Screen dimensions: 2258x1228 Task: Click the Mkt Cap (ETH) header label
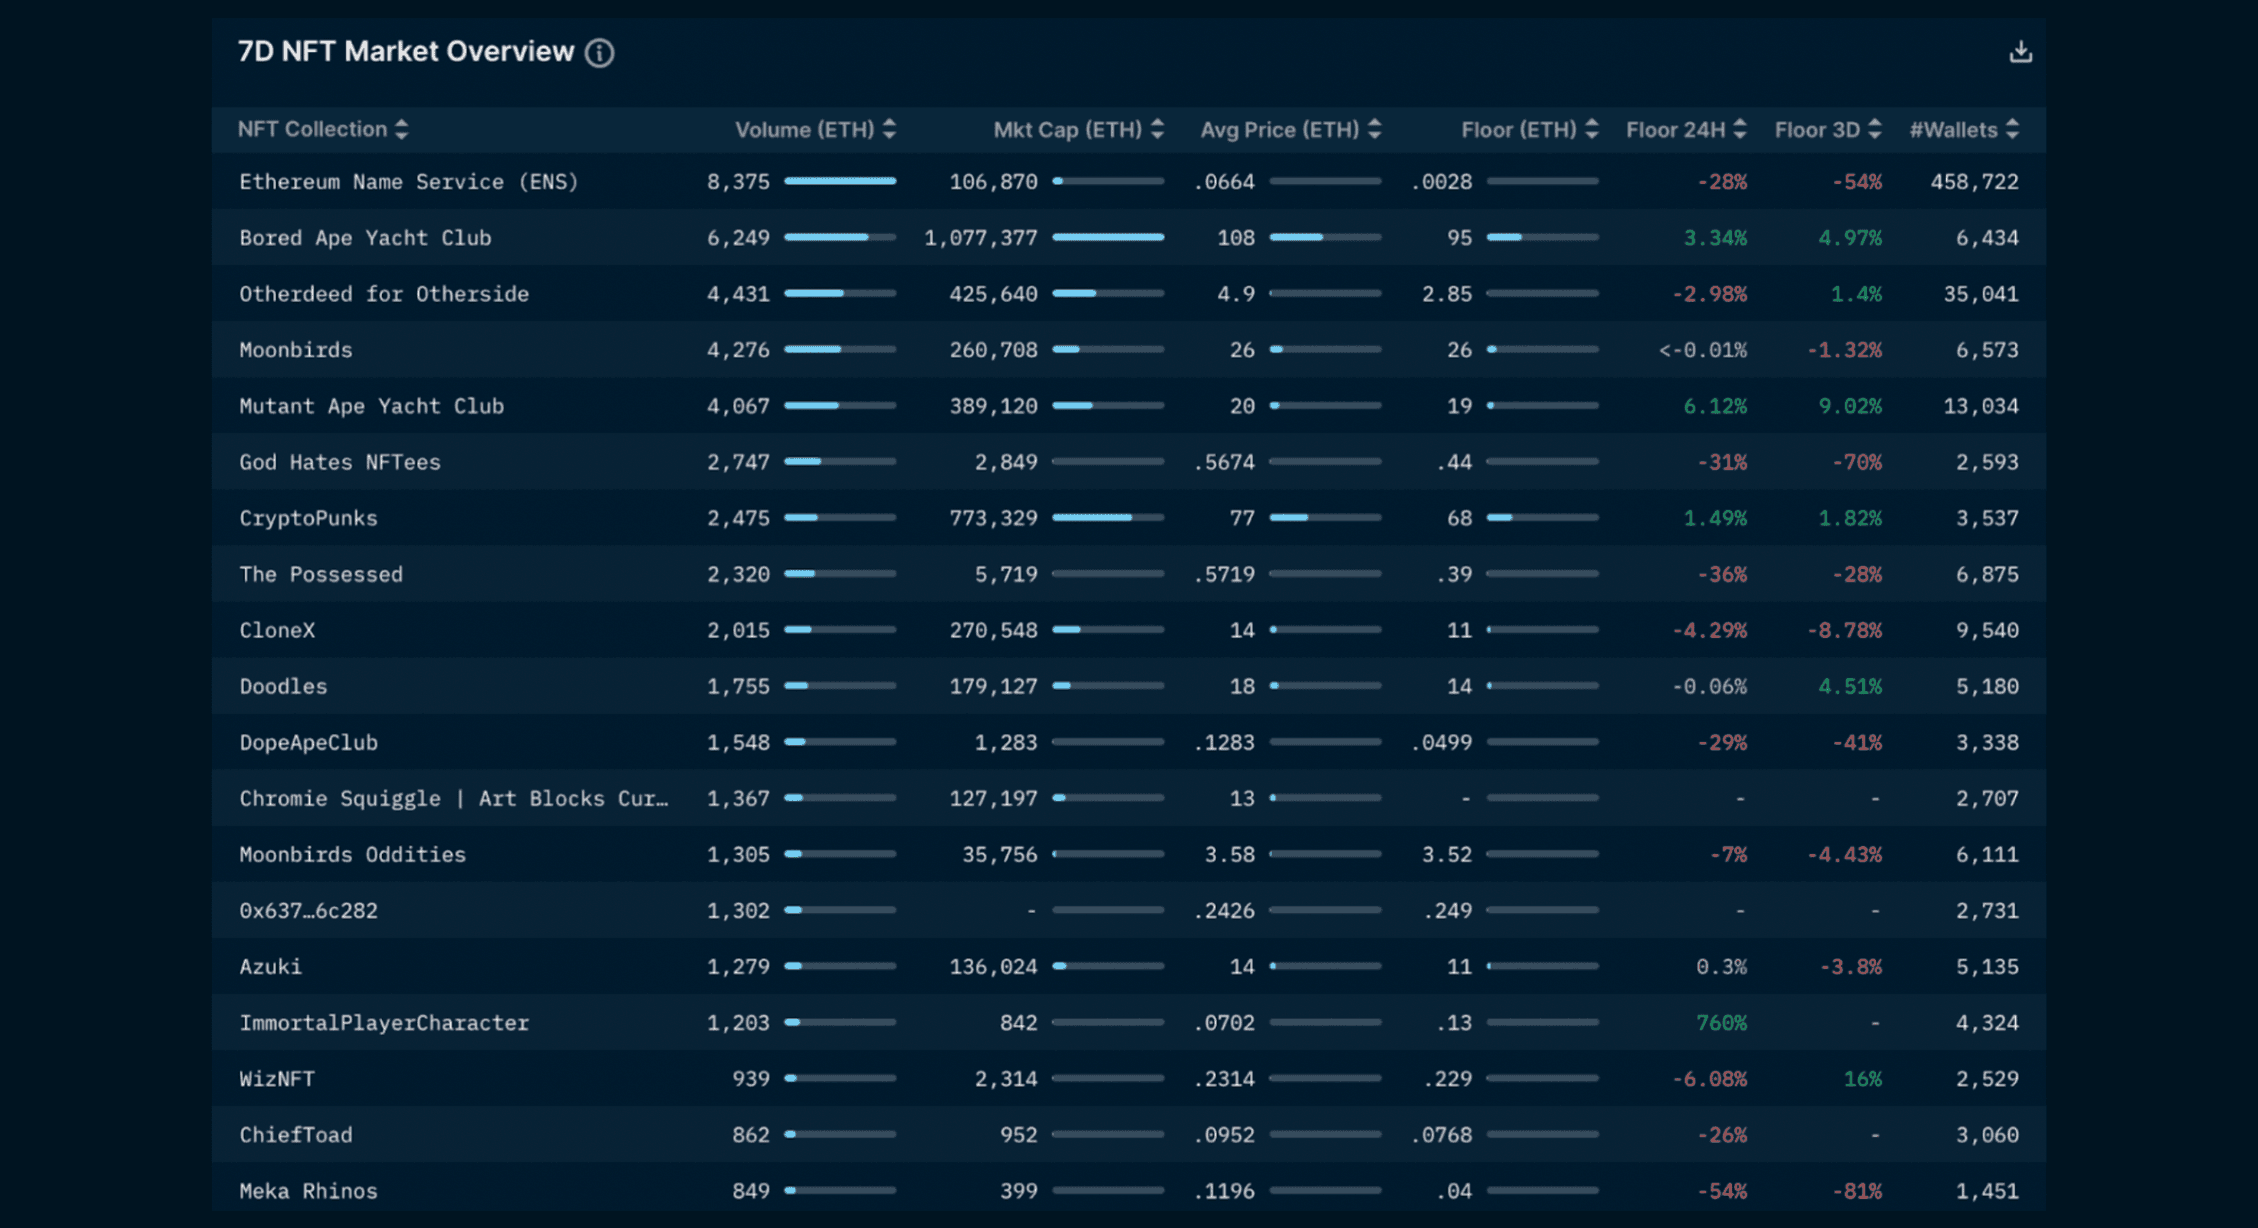click(x=1067, y=130)
